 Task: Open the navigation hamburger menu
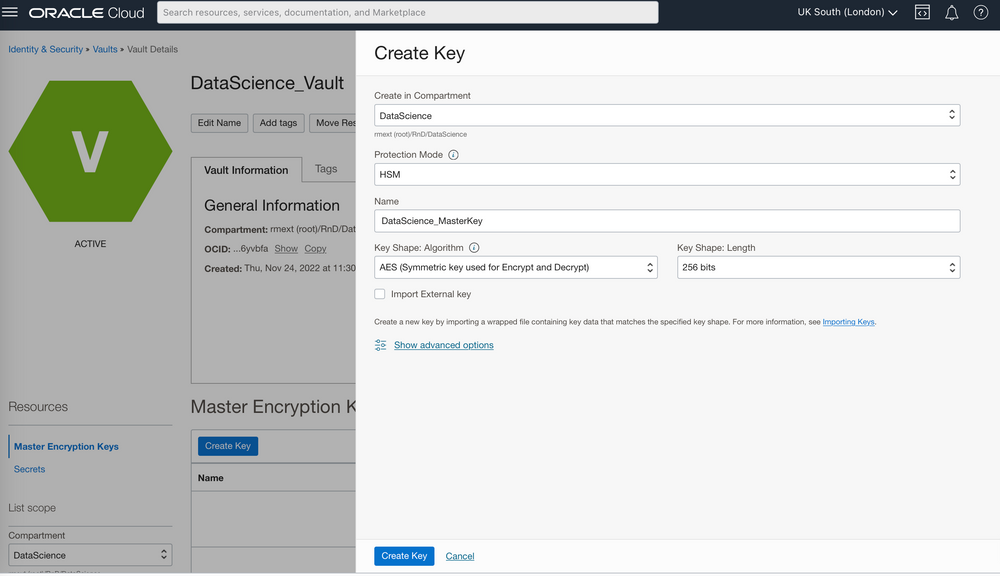[x=11, y=13]
